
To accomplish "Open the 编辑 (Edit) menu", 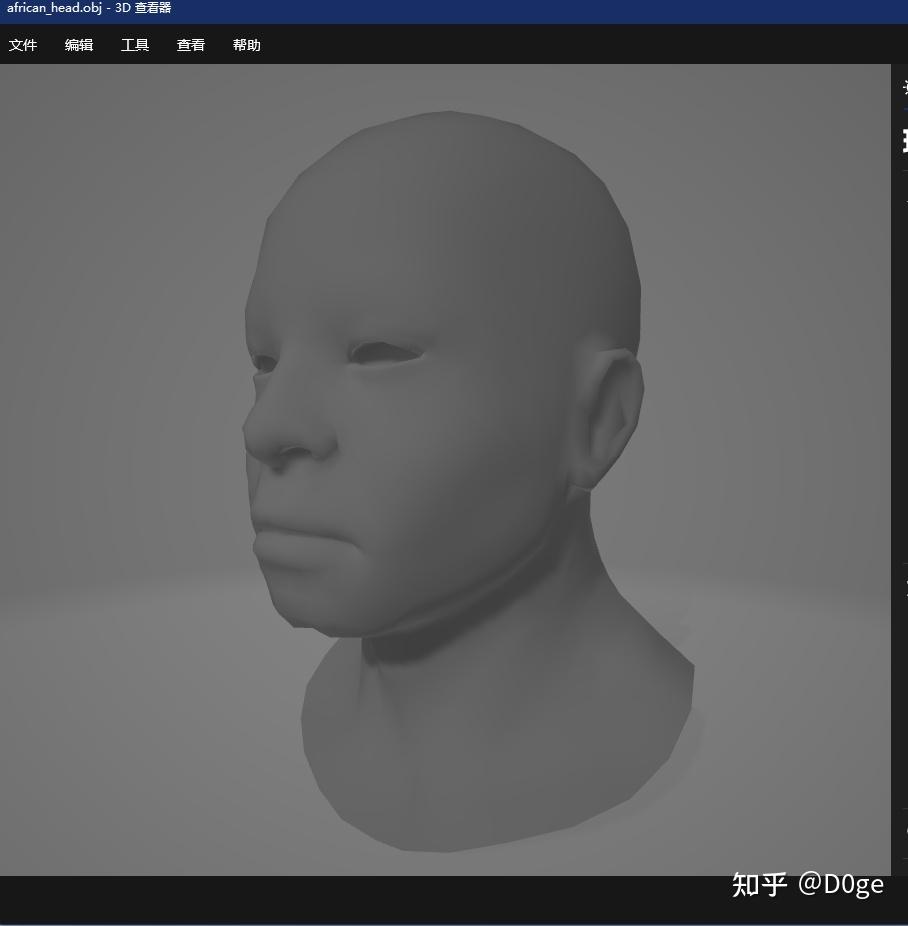I will (79, 45).
